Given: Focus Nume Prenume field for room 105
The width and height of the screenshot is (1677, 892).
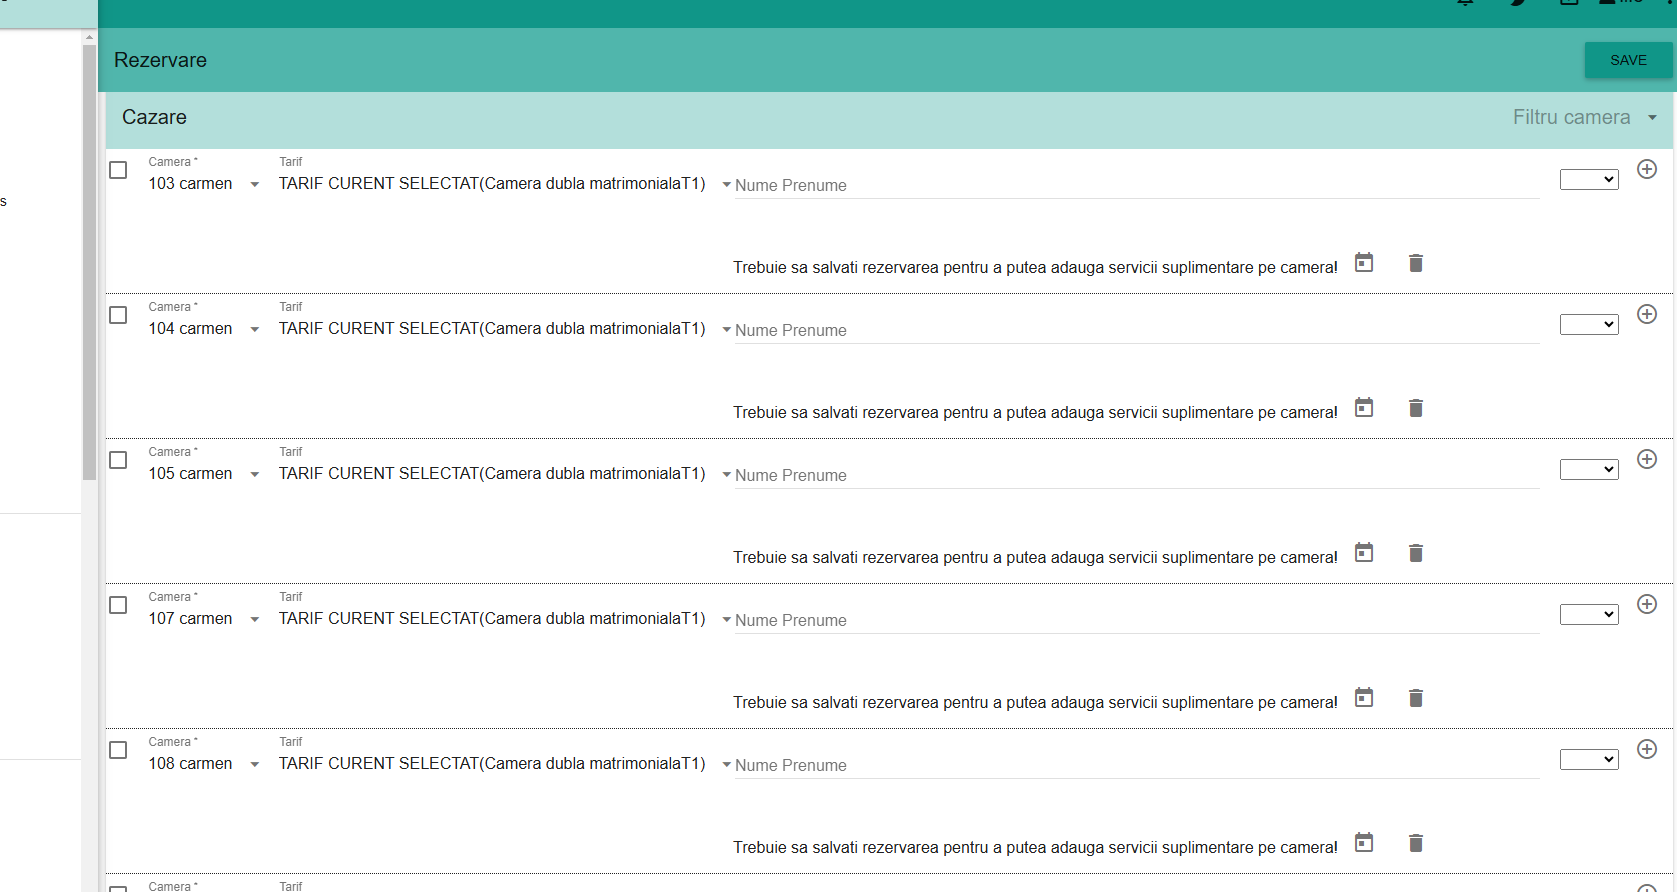Looking at the screenshot, I should (x=1137, y=475).
